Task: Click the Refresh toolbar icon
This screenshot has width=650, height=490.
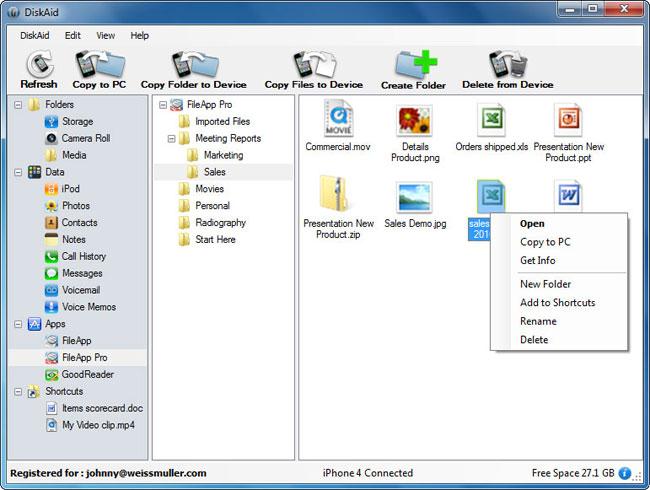Action: tap(38, 66)
